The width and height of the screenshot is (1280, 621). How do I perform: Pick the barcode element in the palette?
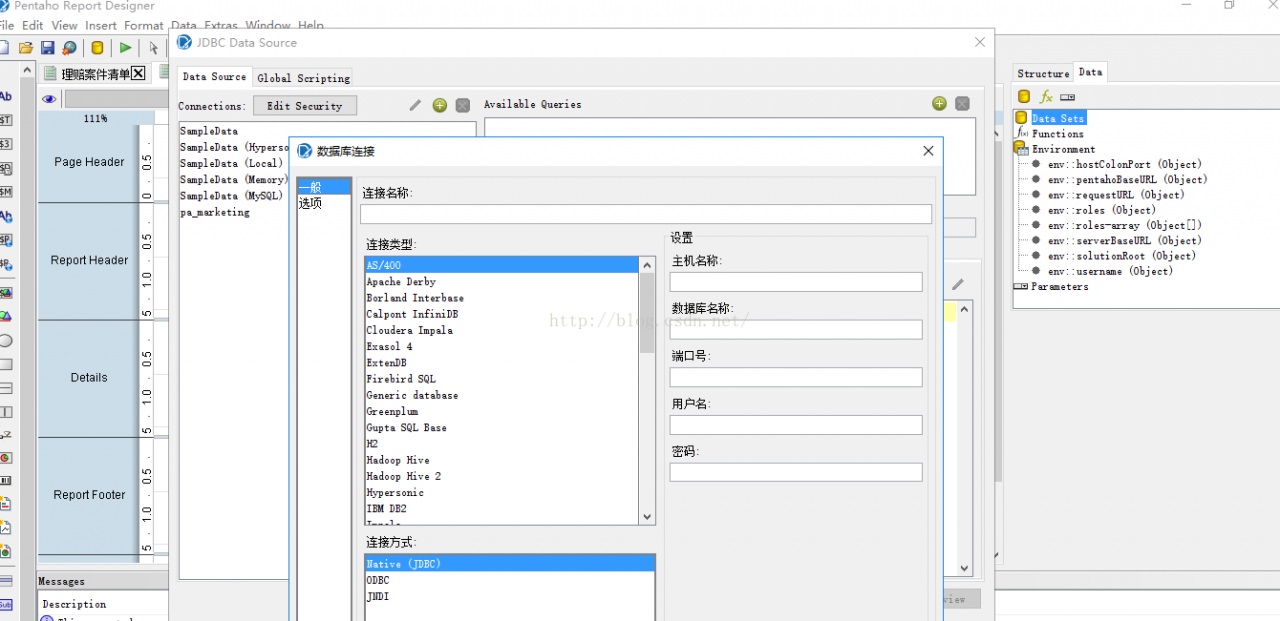[x=6, y=480]
